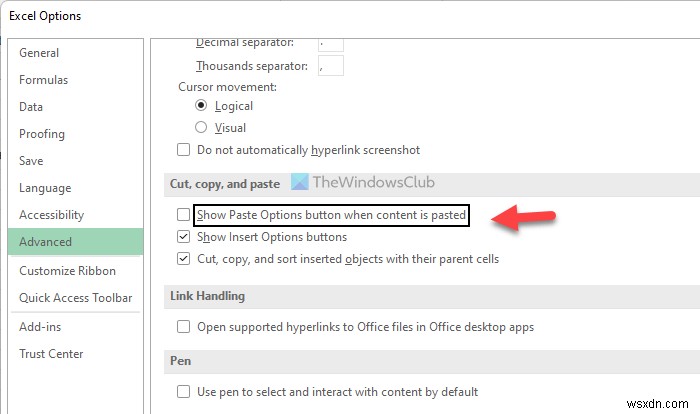Open Proofing settings
The image size is (700, 414).
coord(42,134)
